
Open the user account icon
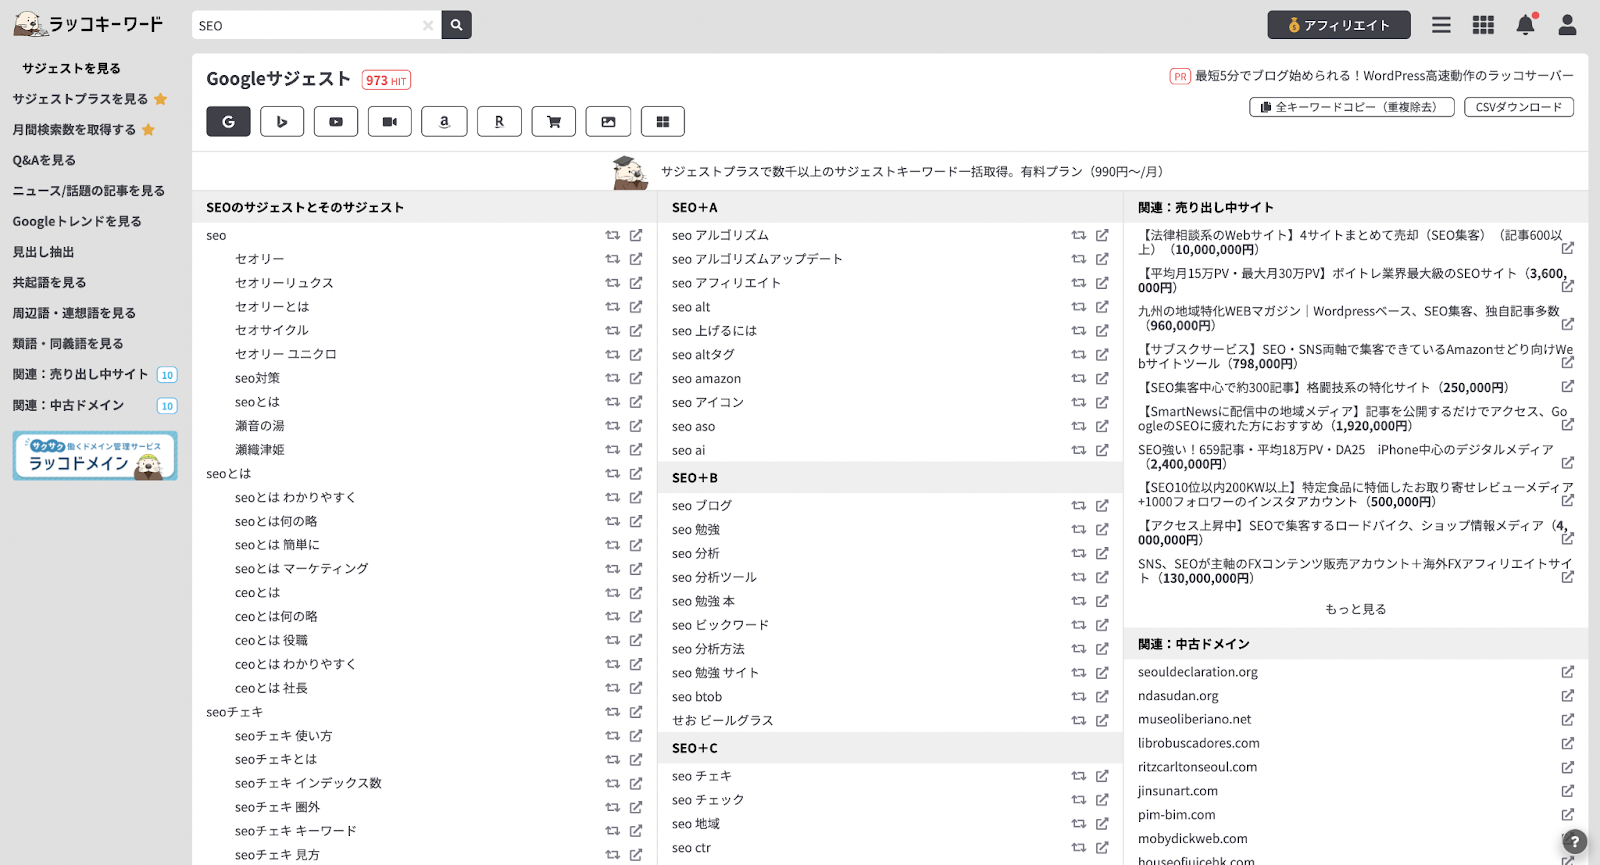pyautogui.click(x=1567, y=25)
